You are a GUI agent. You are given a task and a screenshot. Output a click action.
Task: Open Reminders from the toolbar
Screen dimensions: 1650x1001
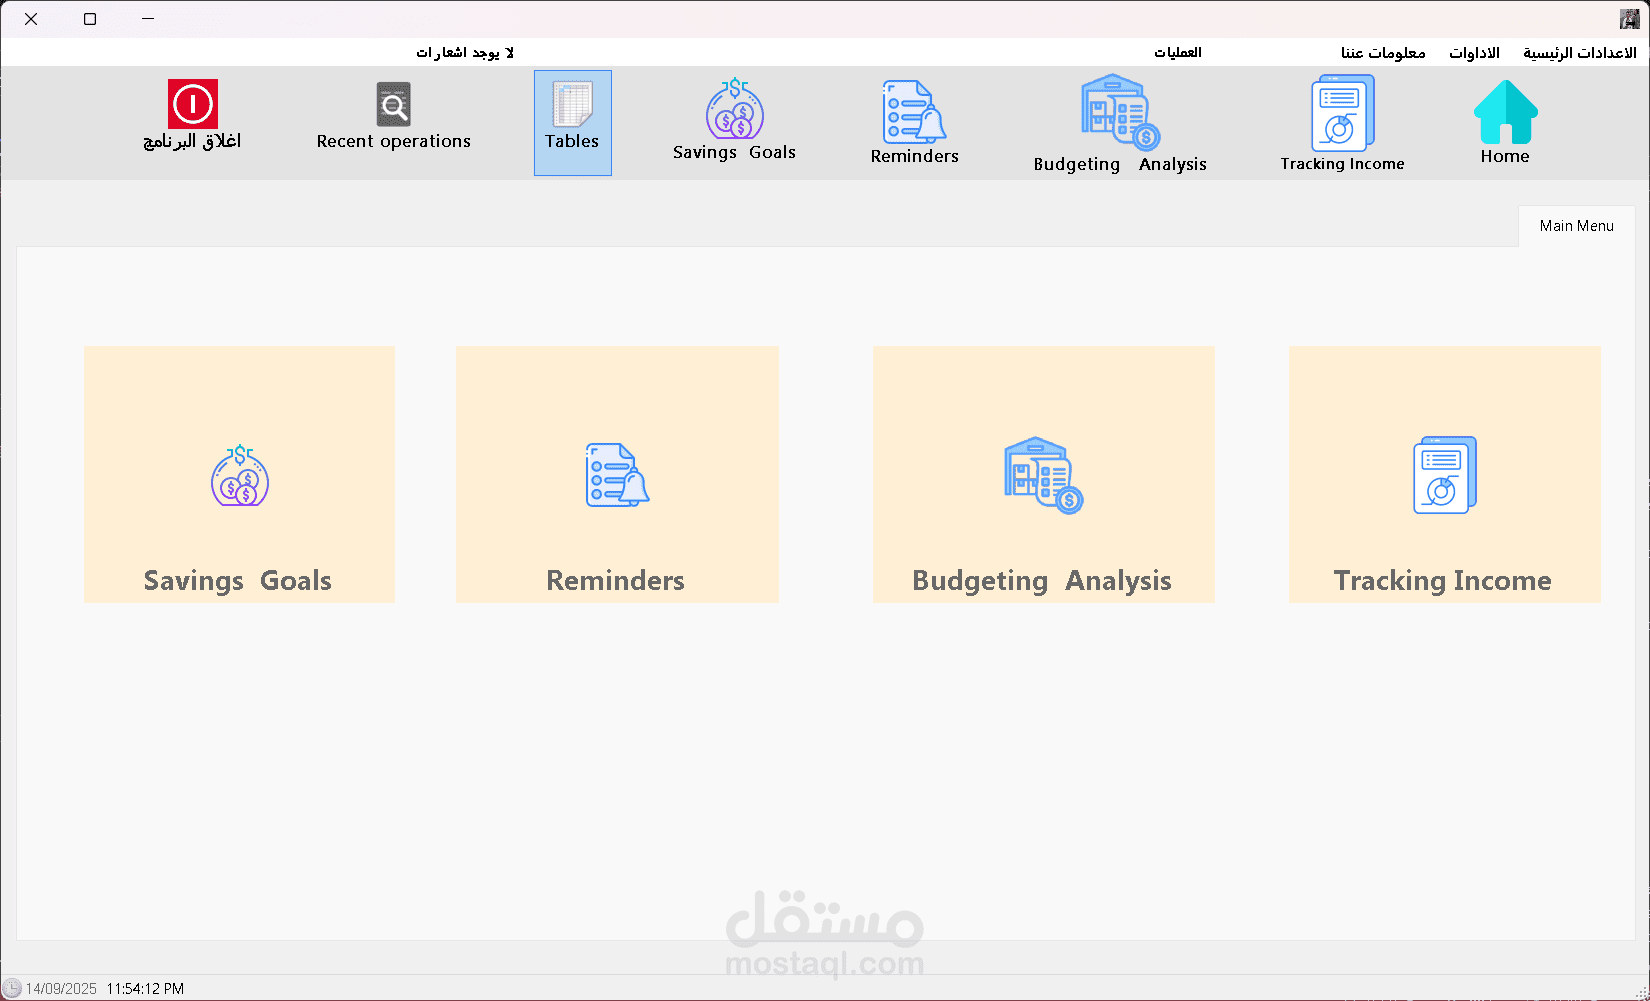click(914, 122)
